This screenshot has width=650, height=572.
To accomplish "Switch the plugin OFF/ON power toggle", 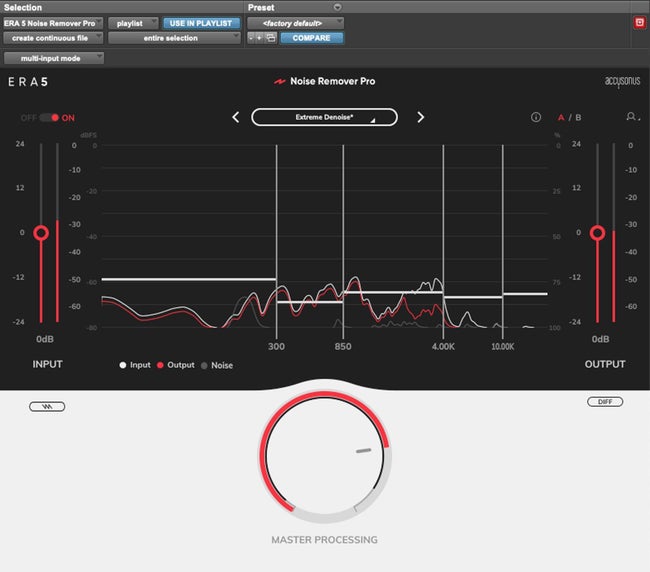I will 49,118.
